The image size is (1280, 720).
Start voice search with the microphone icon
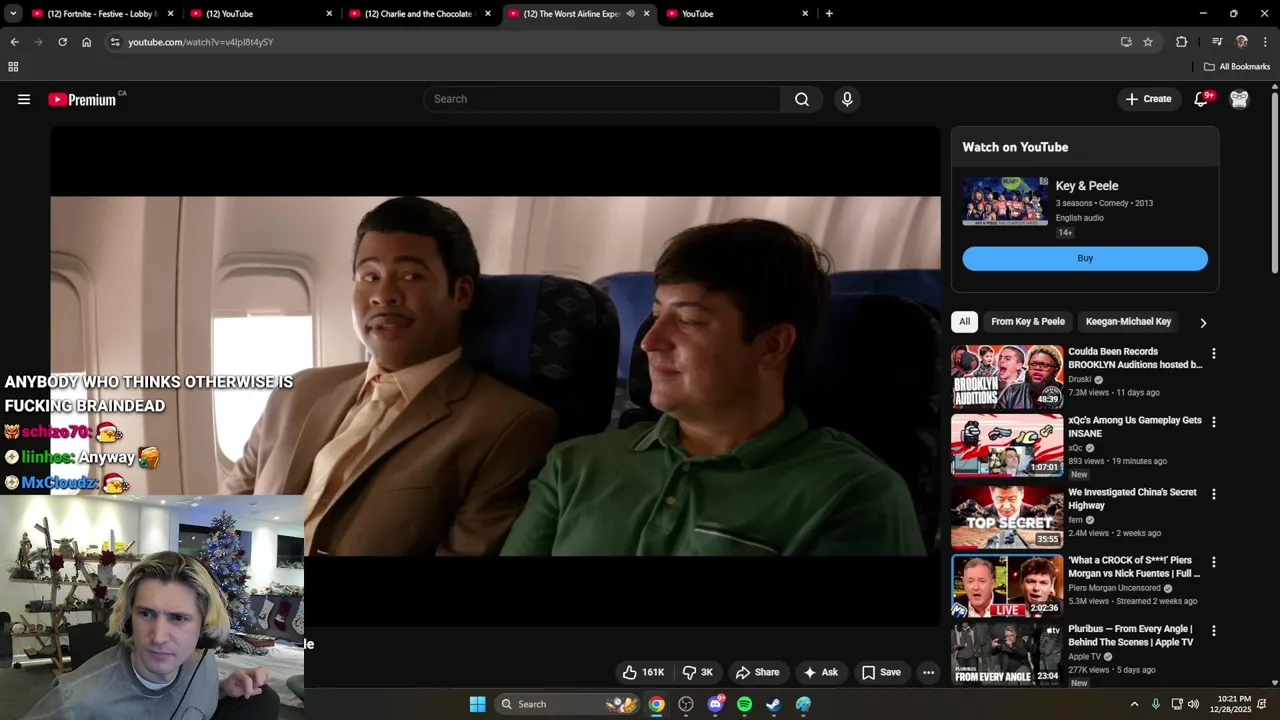[x=847, y=99]
